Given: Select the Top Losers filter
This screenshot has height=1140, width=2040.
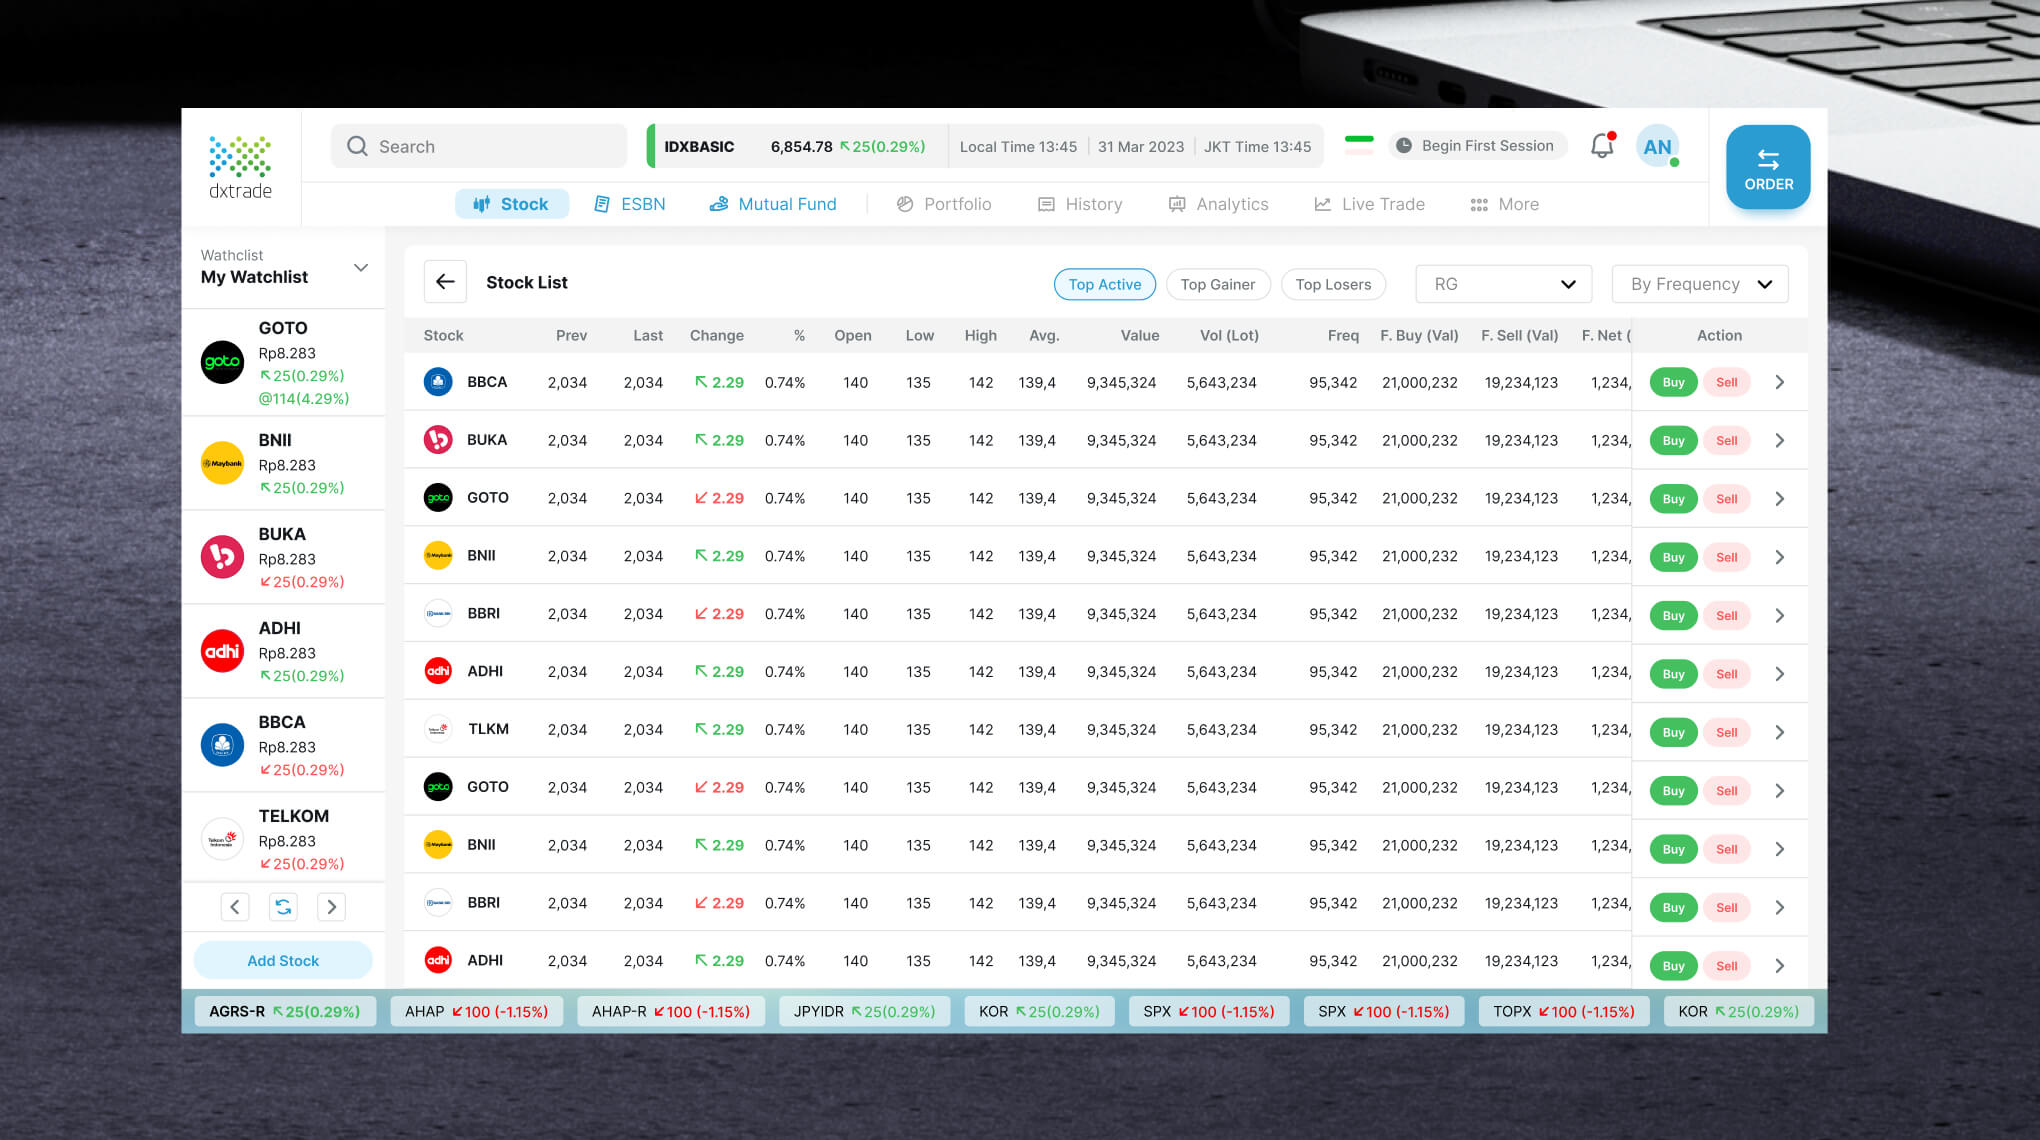Looking at the screenshot, I should 1333,284.
